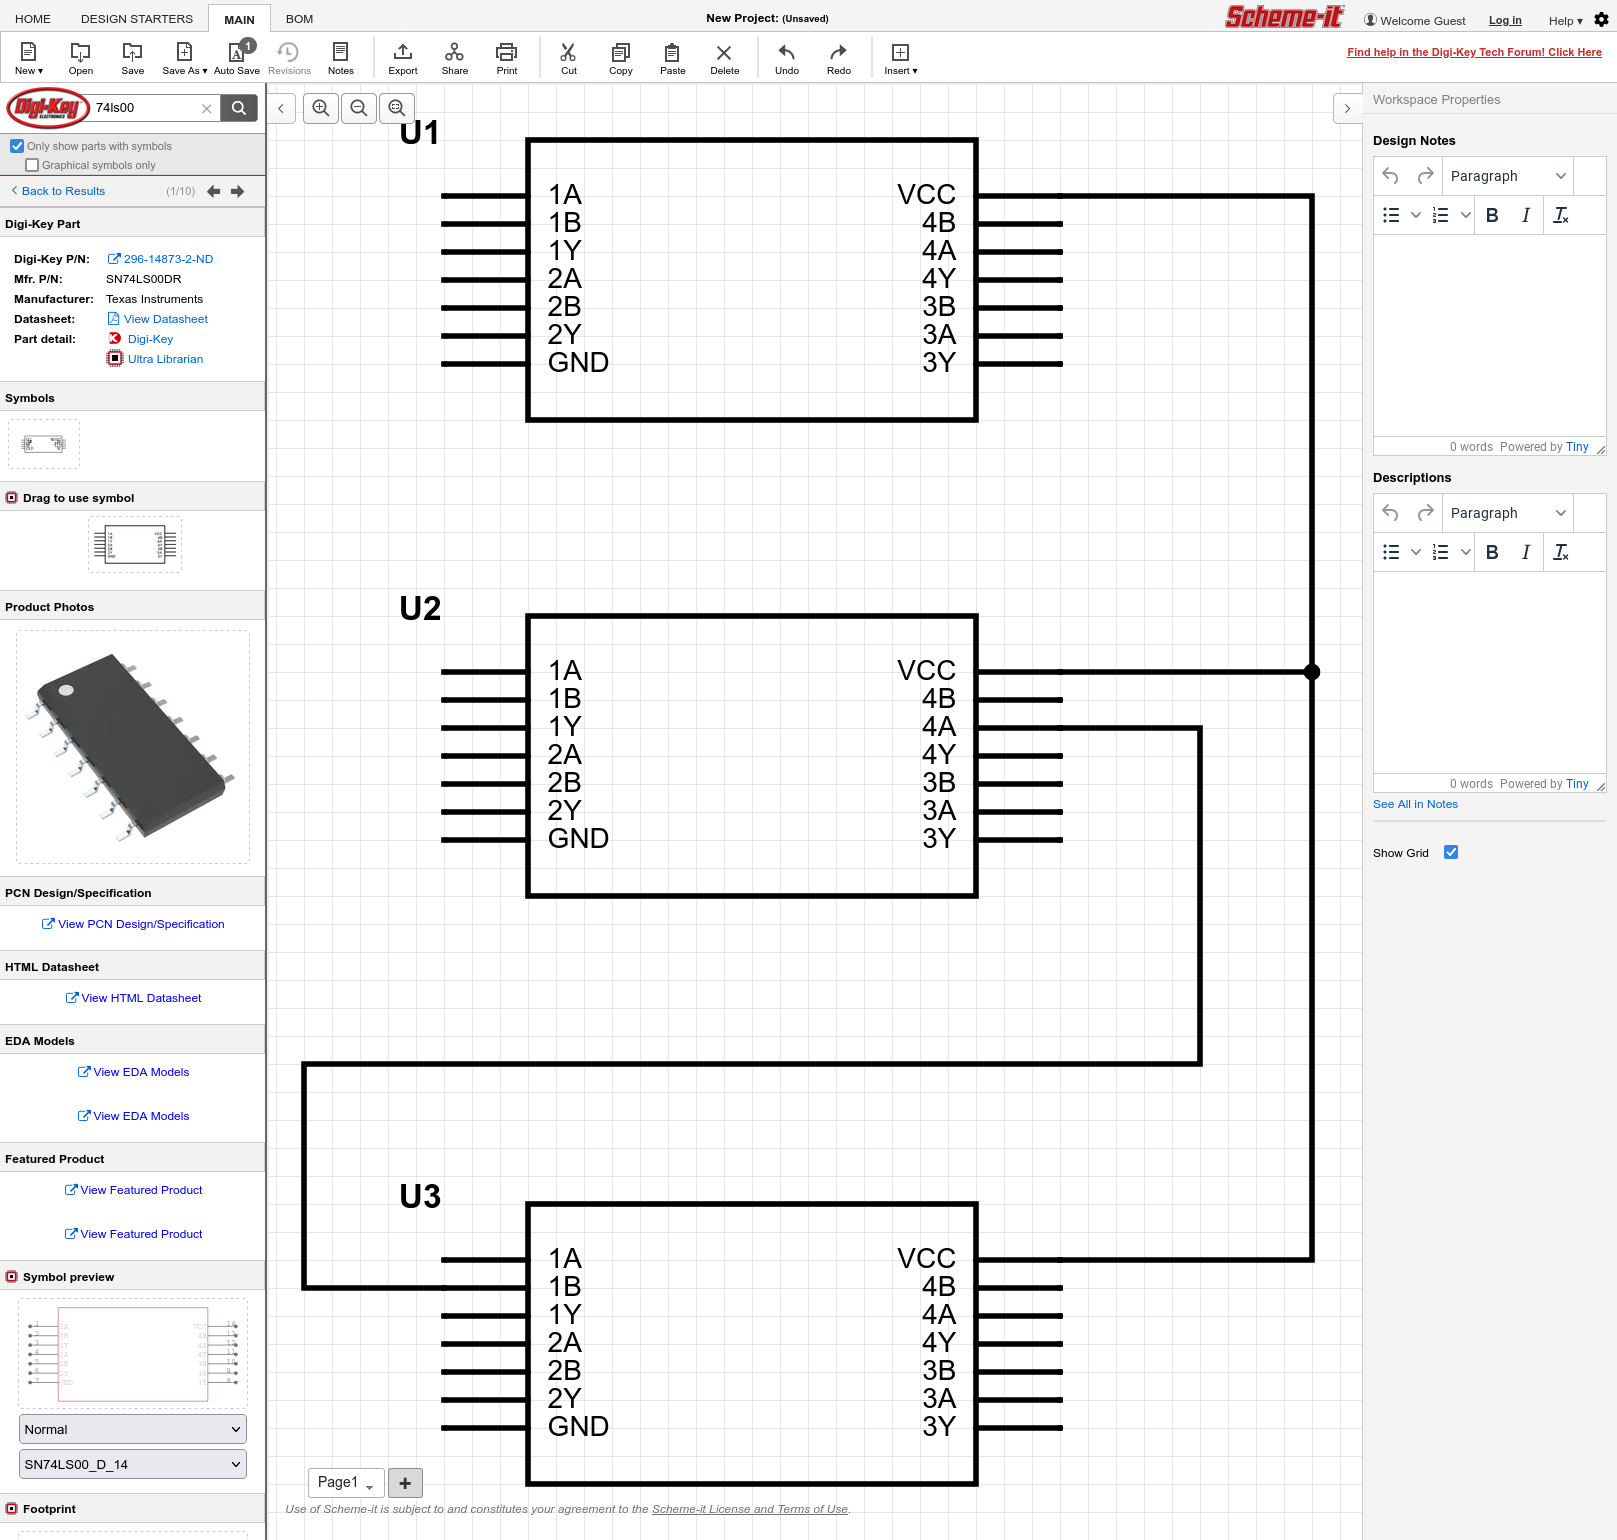Click the zoom-to-fit magnifier icon
The height and width of the screenshot is (1540, 1617).
[397, 108]
